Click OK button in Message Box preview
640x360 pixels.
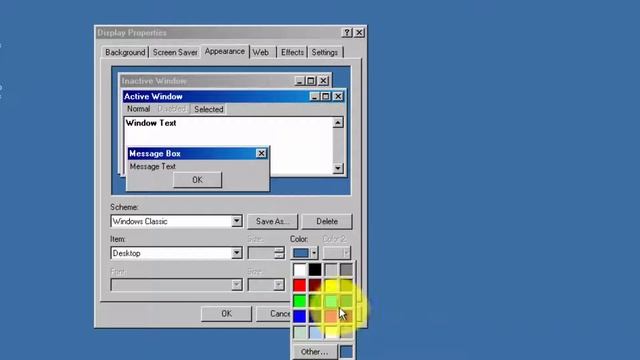pyautogui.click(x=198, y=180)
